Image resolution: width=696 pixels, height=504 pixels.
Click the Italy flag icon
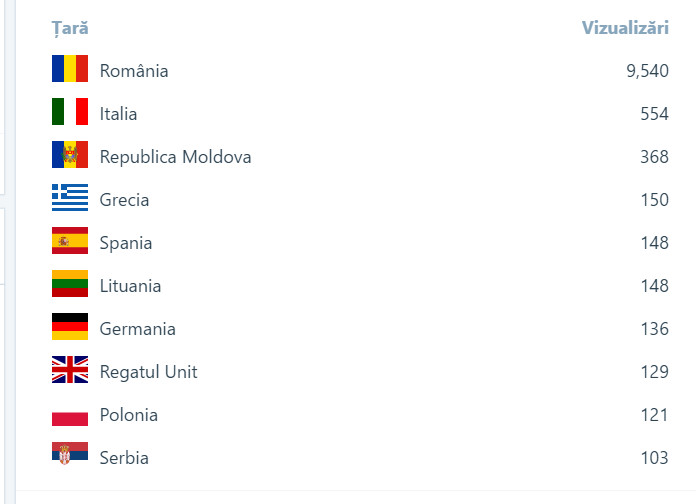coord(70,113)
